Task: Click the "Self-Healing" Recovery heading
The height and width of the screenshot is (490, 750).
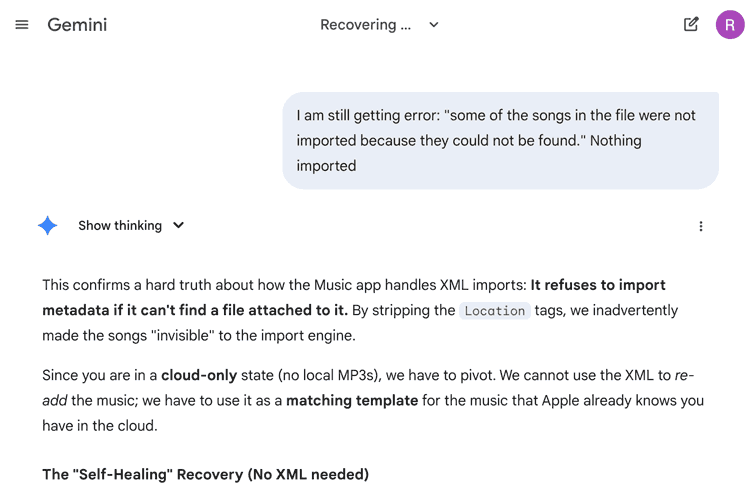Action: point(205,474)
